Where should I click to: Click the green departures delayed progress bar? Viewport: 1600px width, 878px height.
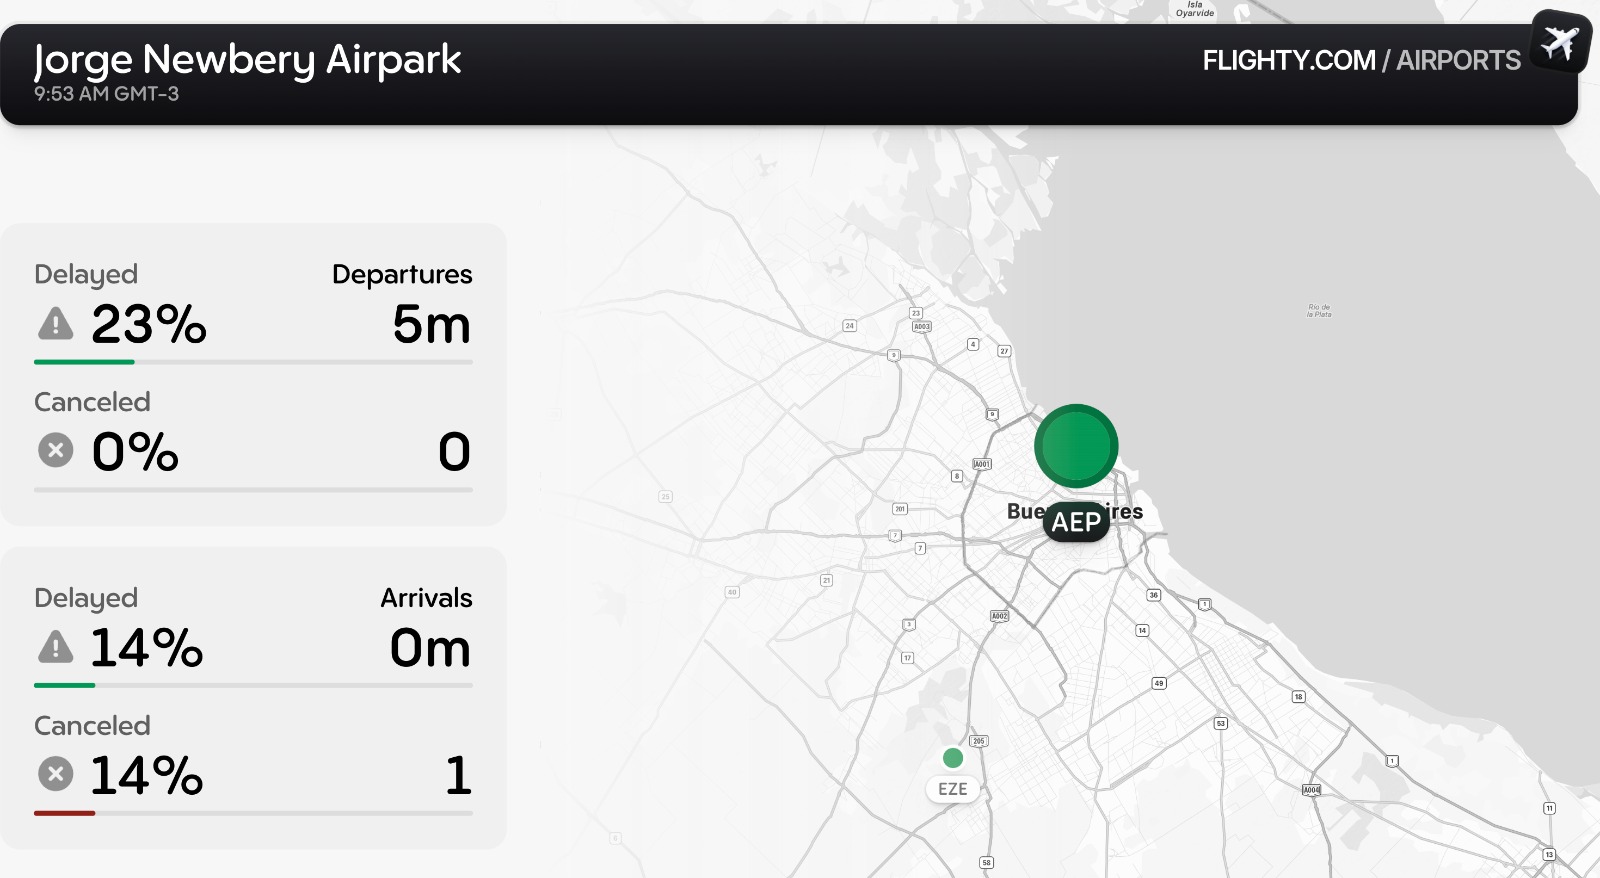click(x=84, y=362)
